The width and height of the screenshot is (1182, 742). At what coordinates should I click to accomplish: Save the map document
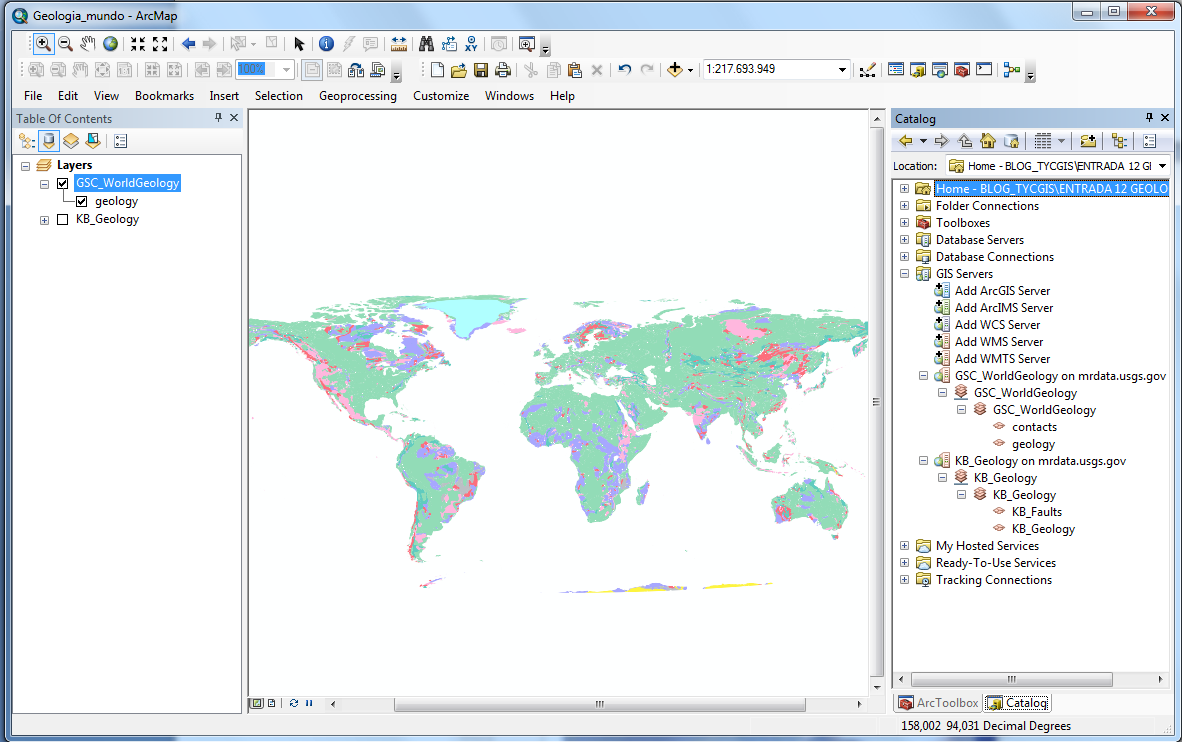tap(481, 70)
